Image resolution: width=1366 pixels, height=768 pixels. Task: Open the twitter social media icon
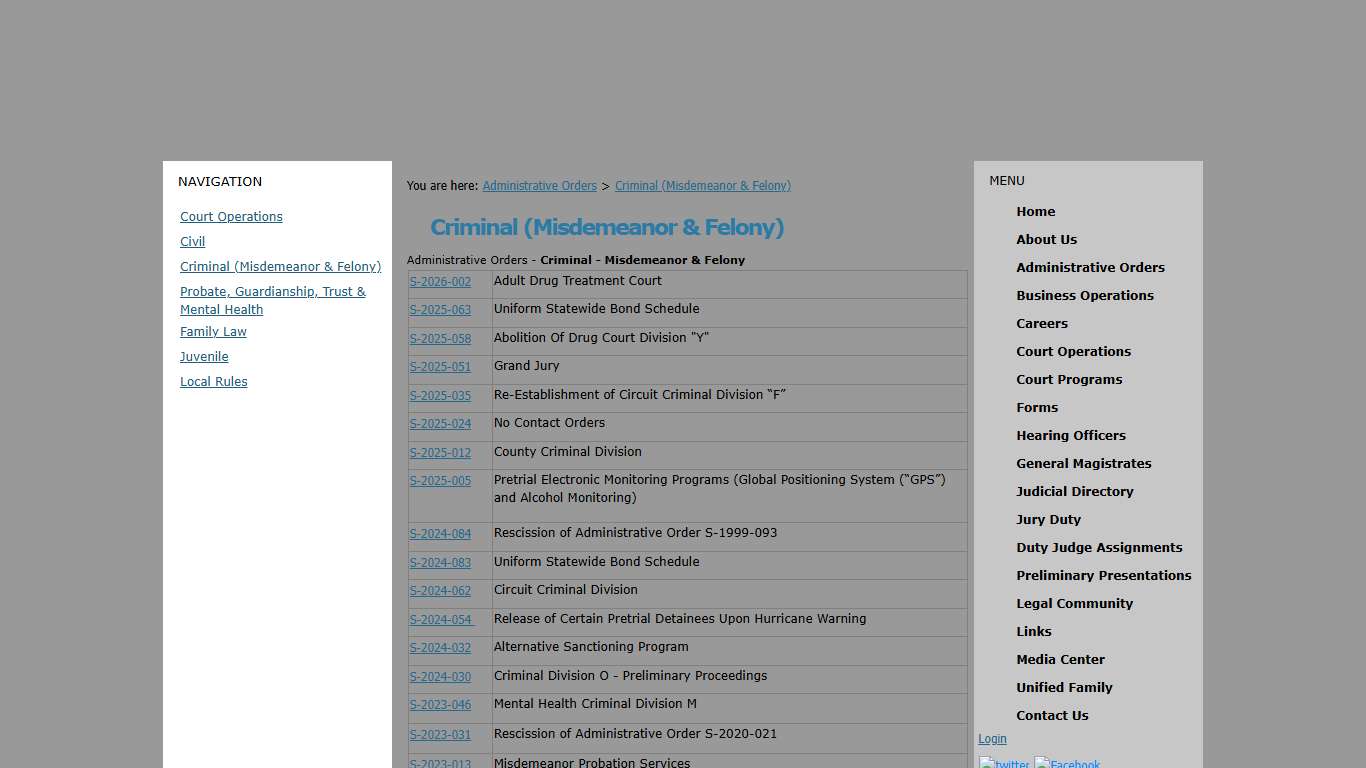point(1003,763)
